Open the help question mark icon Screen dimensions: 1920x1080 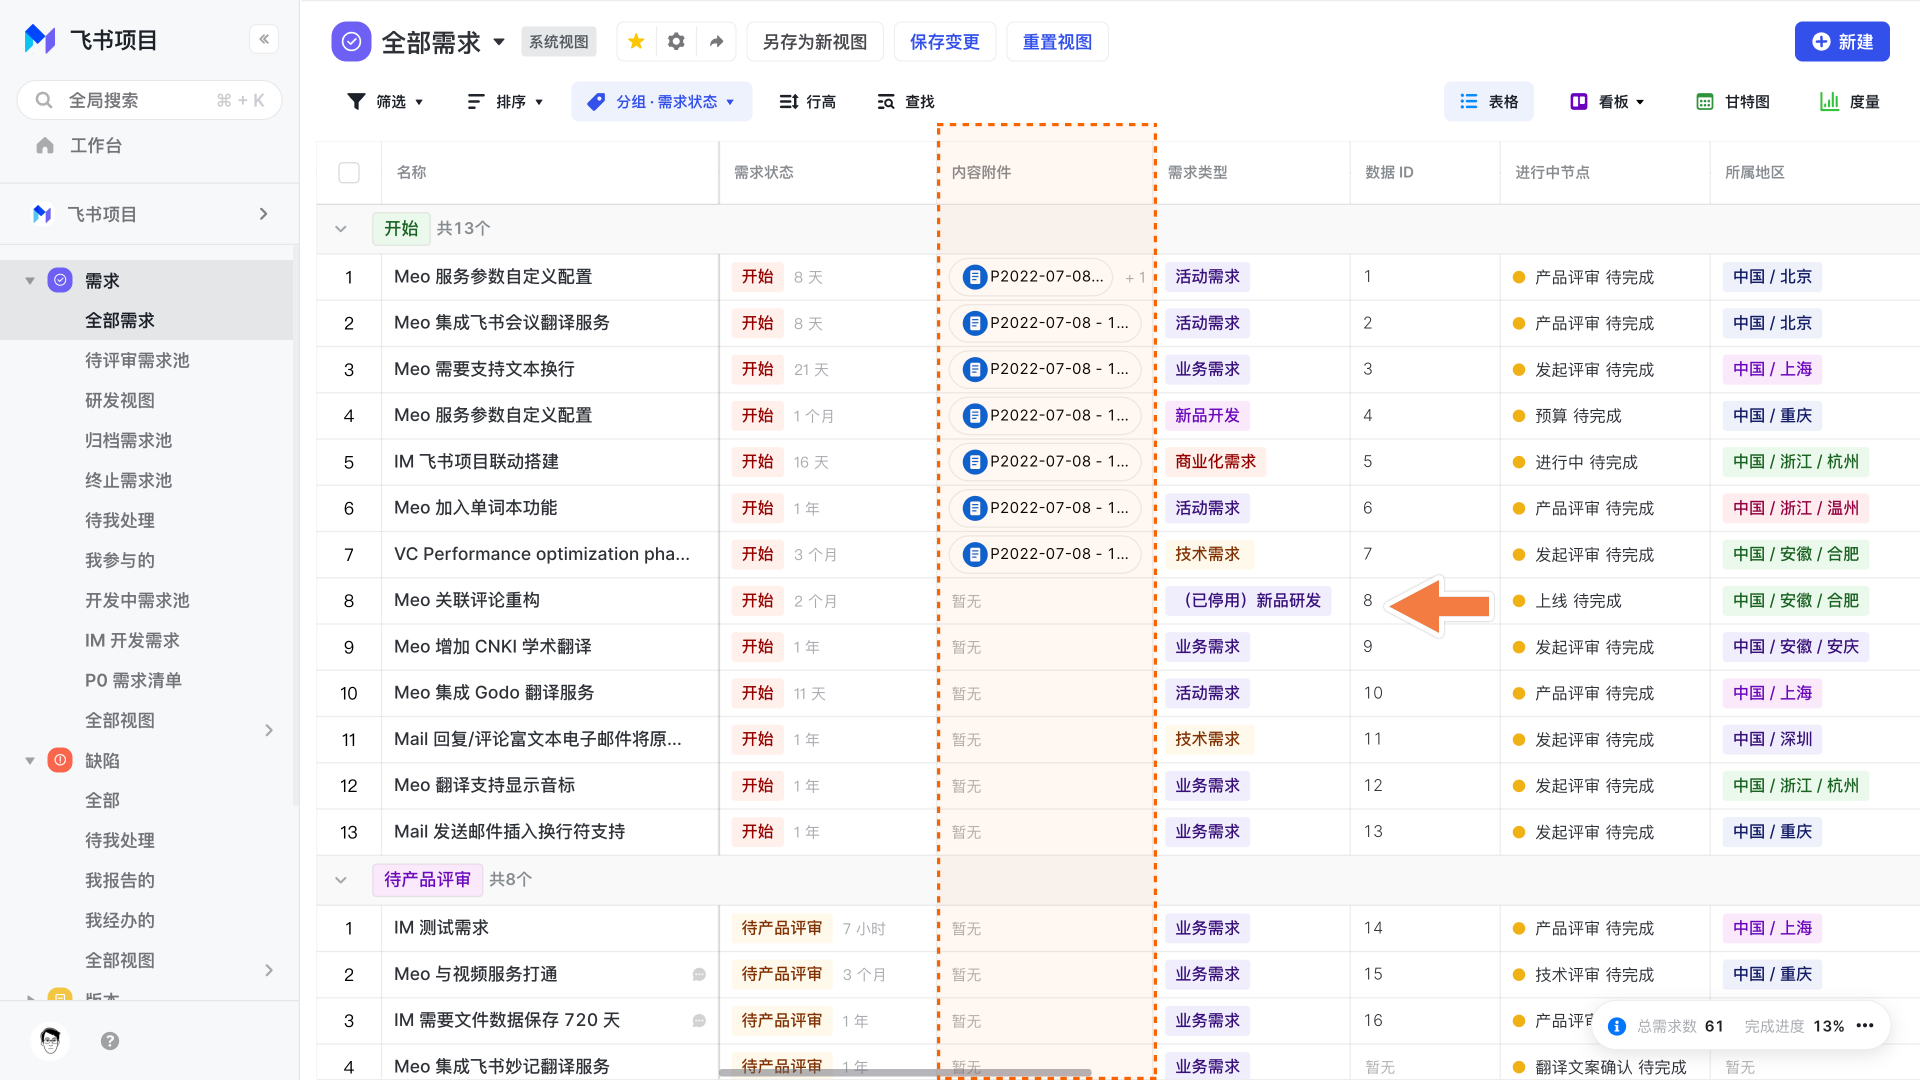tap(110, 1041)
